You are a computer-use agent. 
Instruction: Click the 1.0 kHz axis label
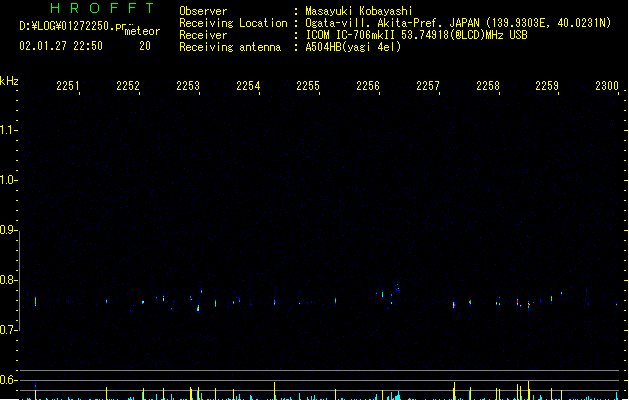pyautogui.click(x=7, y=180)
